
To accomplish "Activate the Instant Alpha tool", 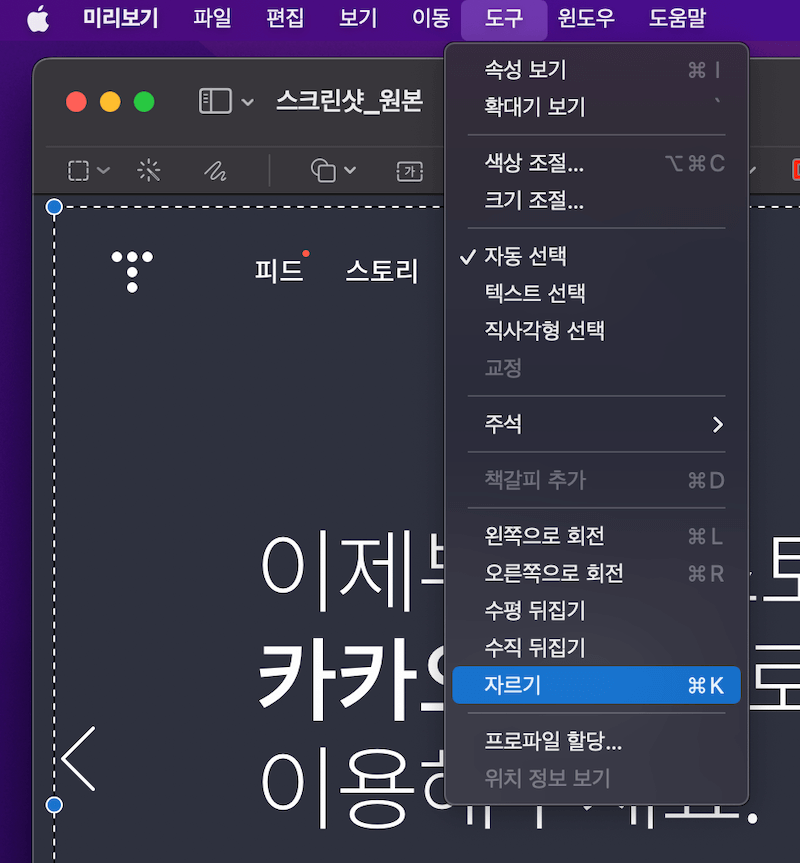I will tap(148, 170).
